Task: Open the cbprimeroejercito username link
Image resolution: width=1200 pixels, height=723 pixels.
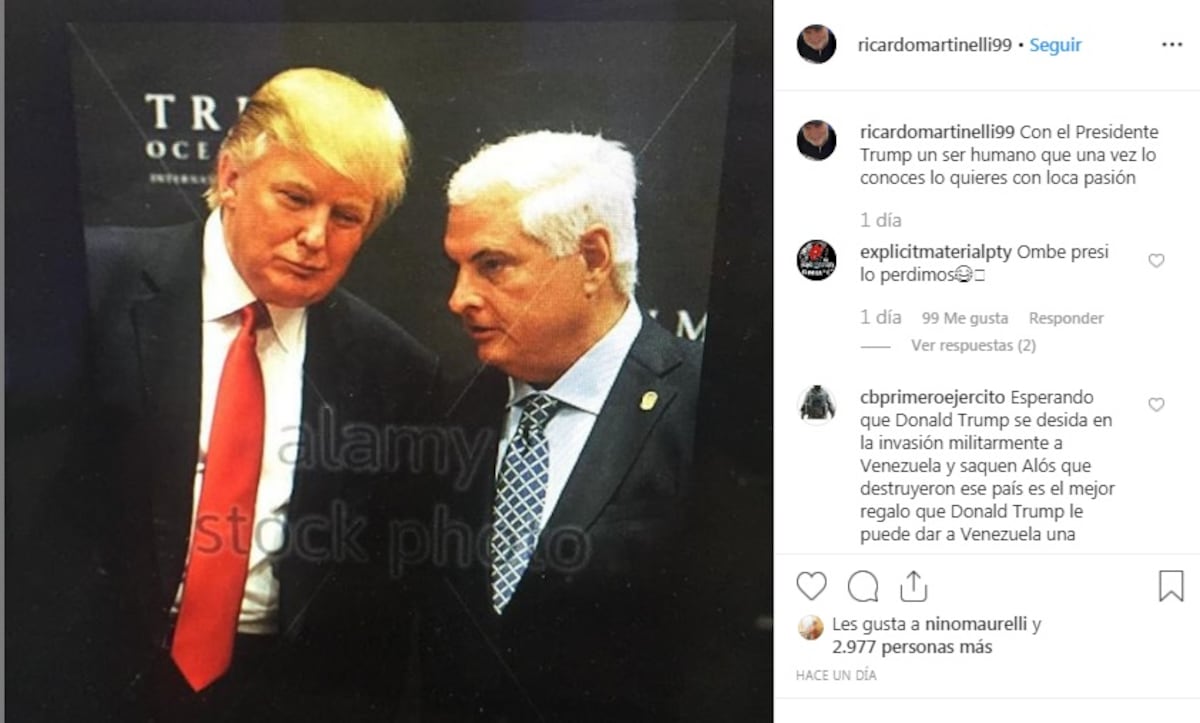Action: coord(933,397)
